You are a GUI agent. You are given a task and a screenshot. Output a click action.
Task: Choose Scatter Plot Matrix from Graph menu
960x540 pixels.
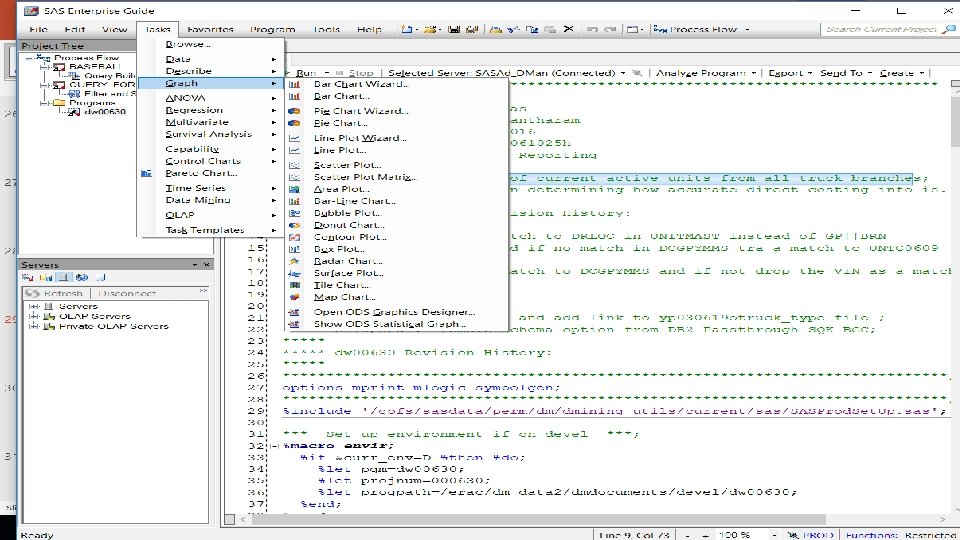tap(364, 177)
